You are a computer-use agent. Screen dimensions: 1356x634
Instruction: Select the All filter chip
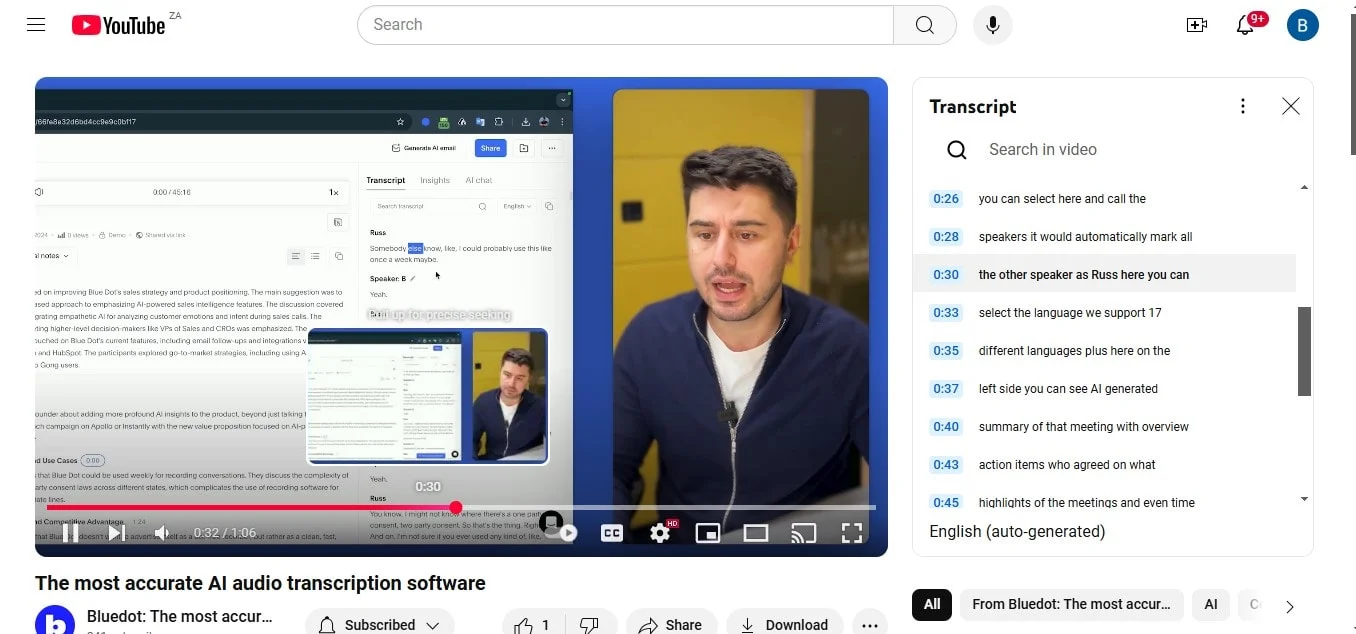pyautogui.click(x=932, y=604)
